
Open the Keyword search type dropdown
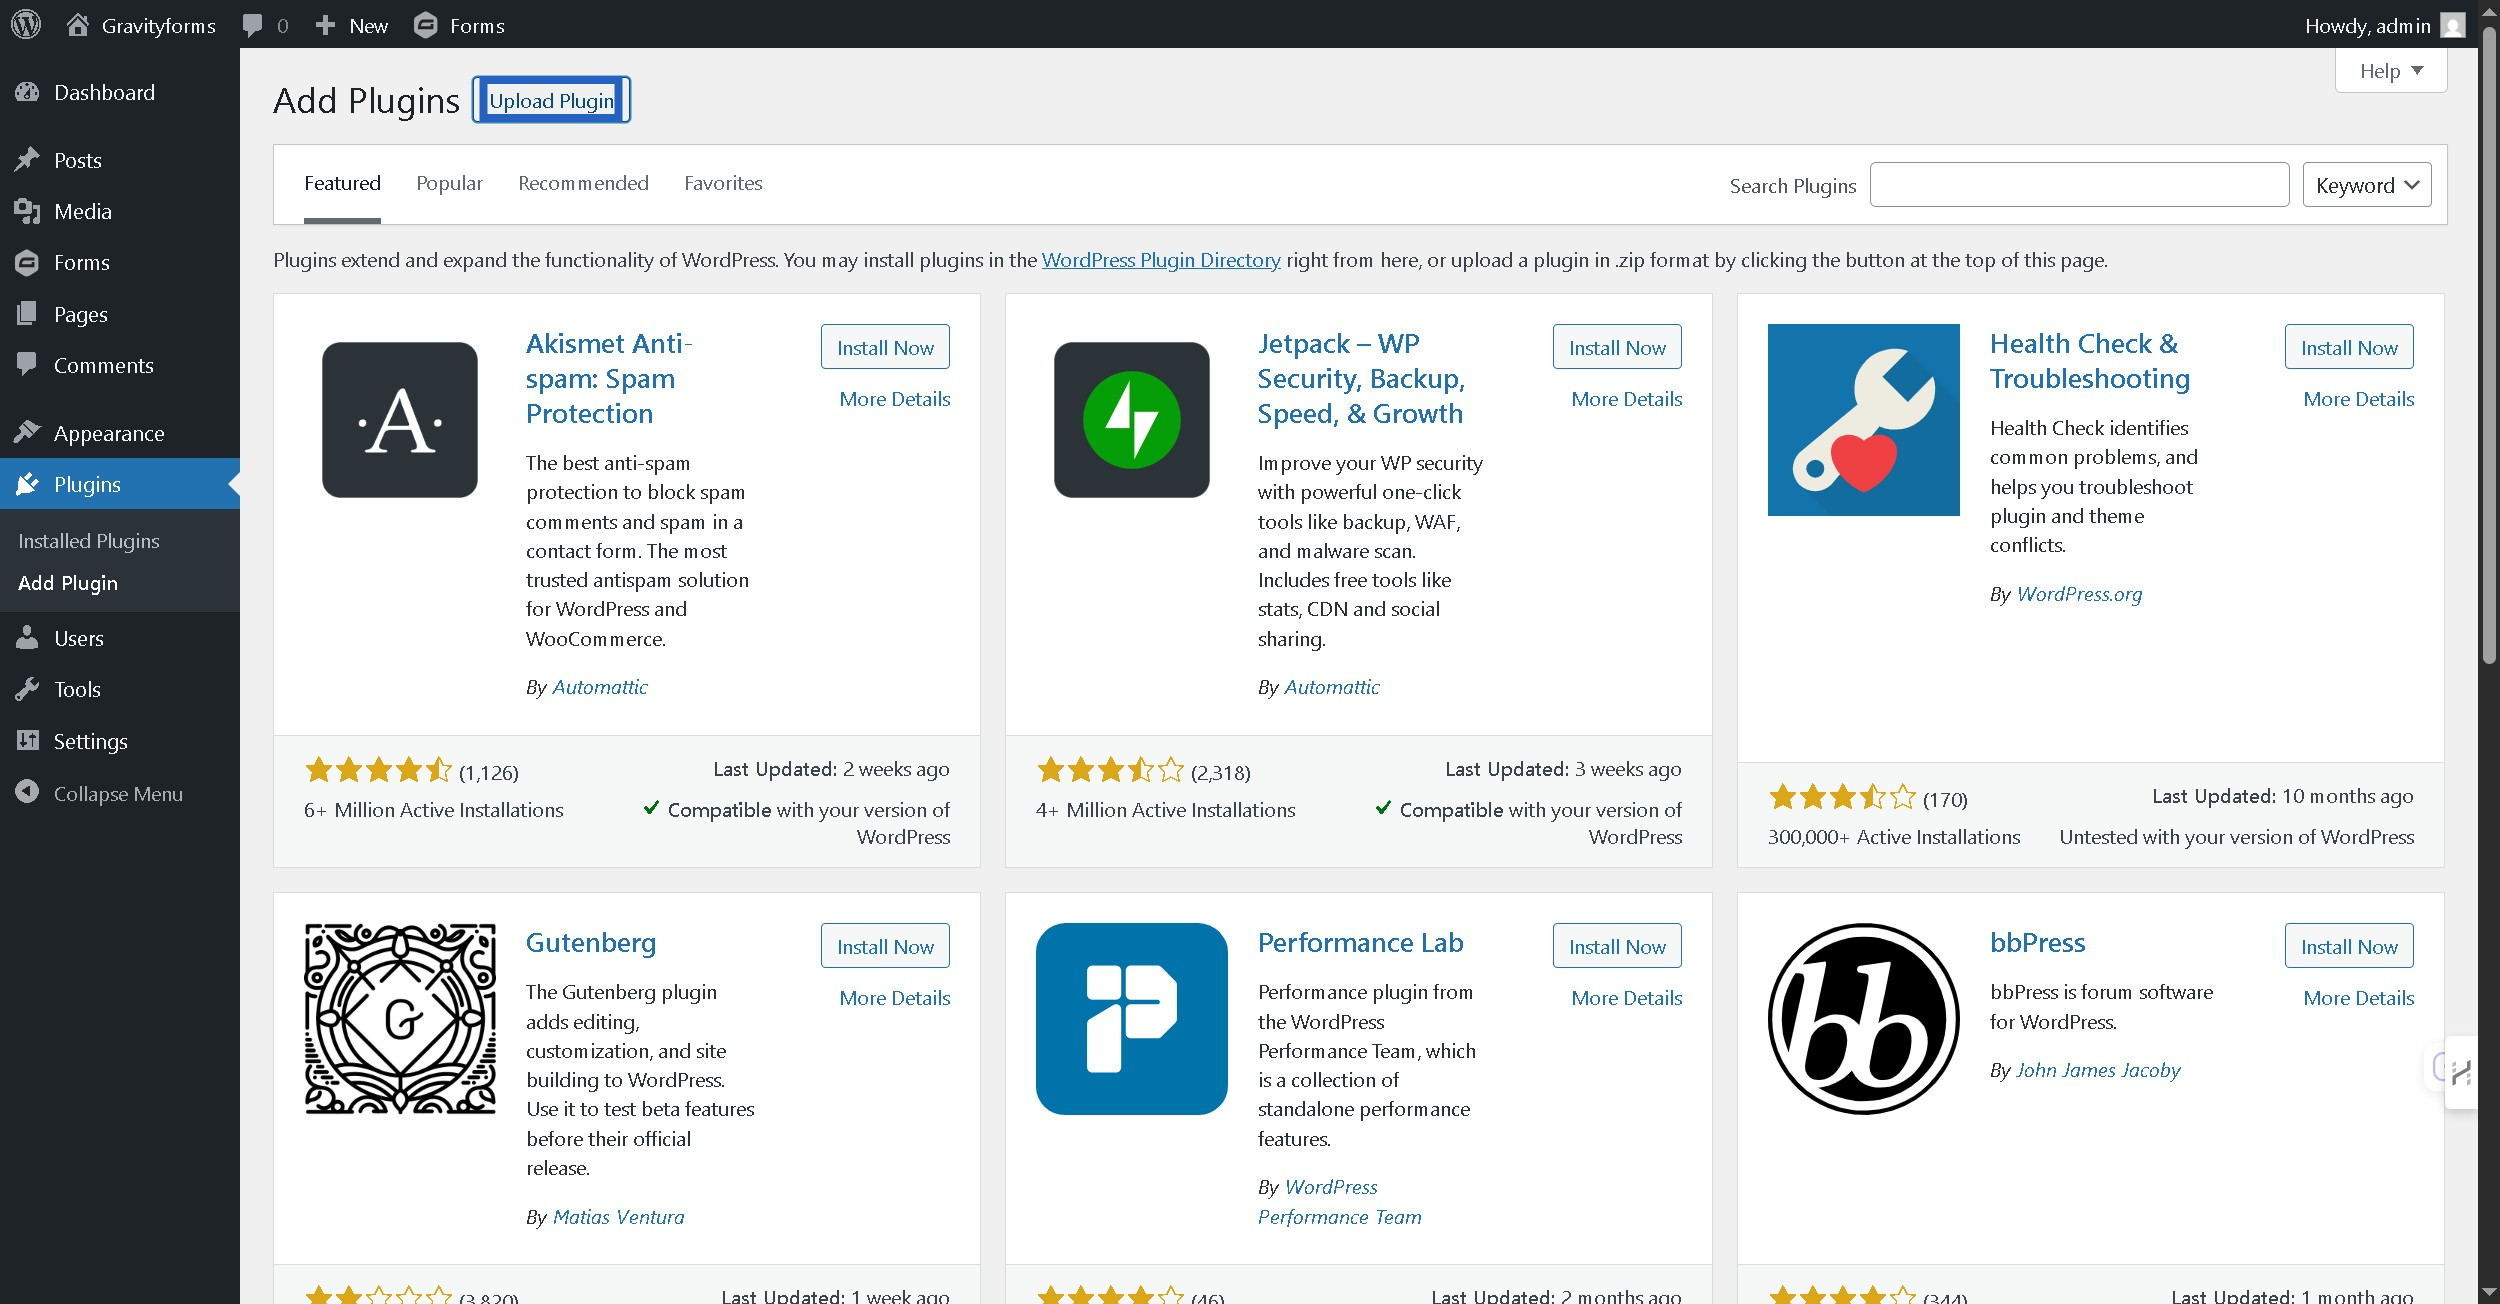click(2367, 185)
